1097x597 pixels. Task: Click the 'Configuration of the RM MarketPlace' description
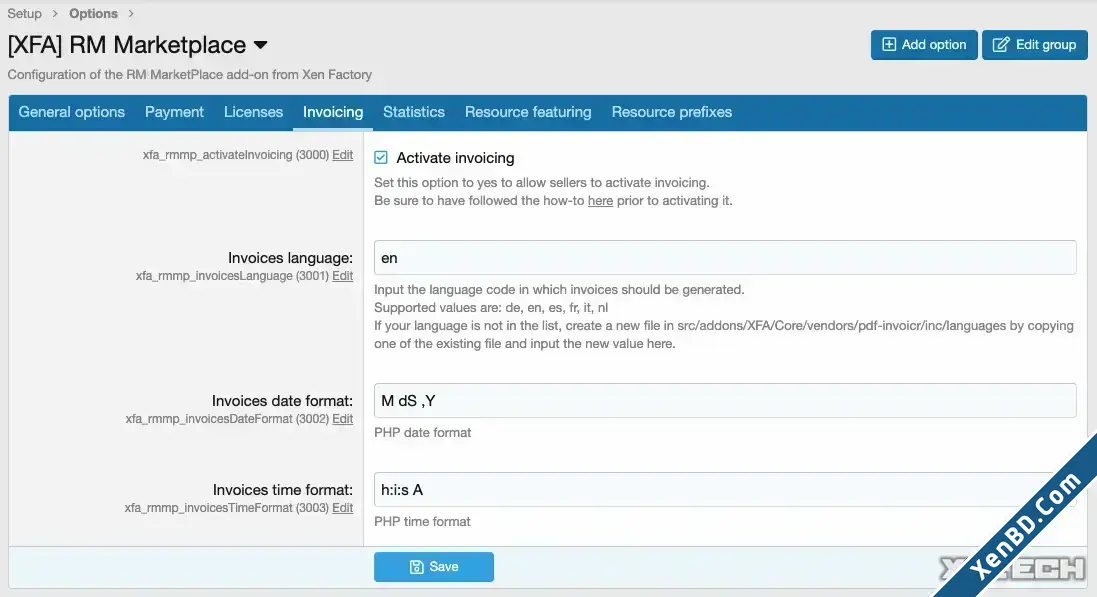click(190, 74)
